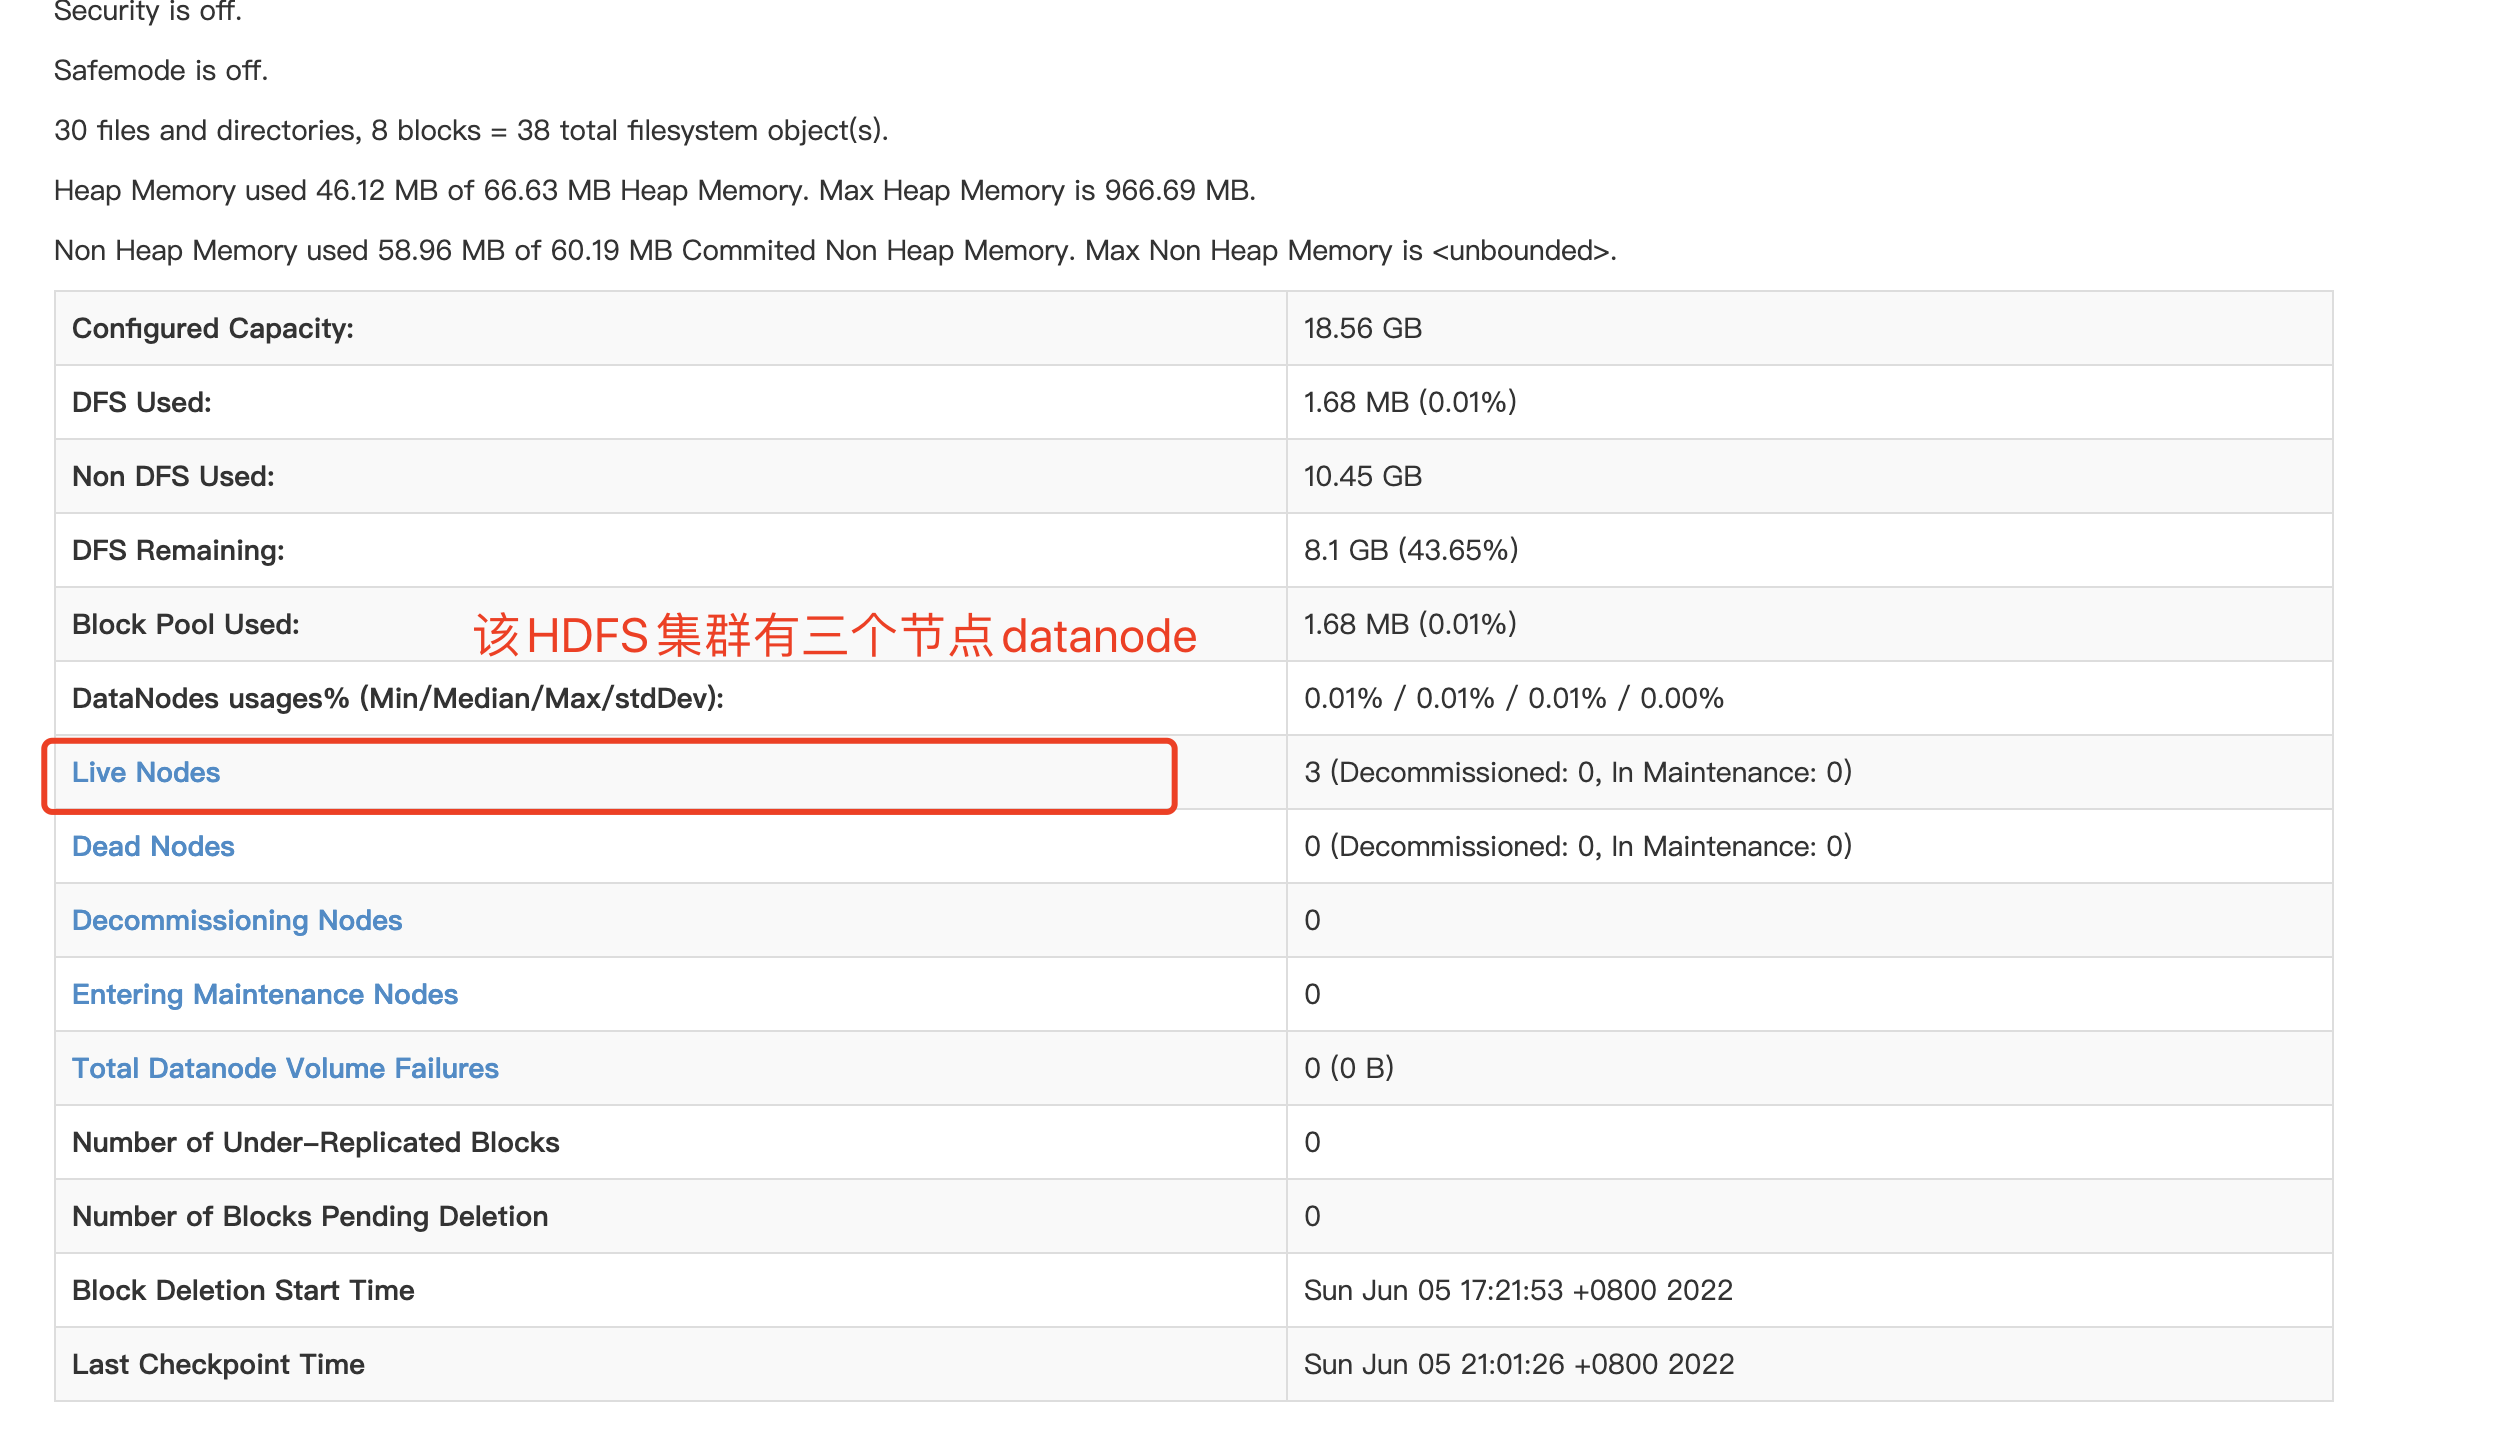Screen dimensions: 2500x1448
Task: Click the Total Datanode Volume Failures link
Action: pyautogui.click(x=285, y=1068)
